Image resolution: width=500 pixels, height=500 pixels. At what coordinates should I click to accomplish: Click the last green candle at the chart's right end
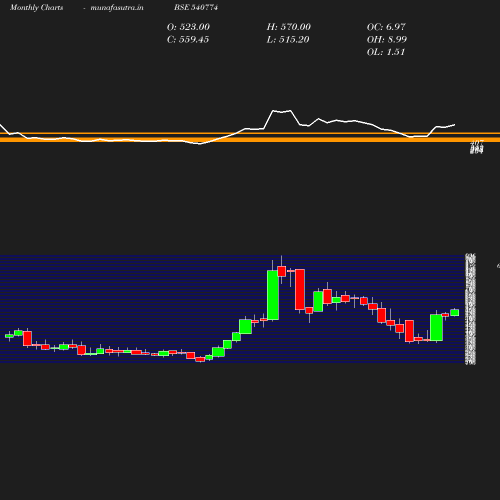point(455,313)
